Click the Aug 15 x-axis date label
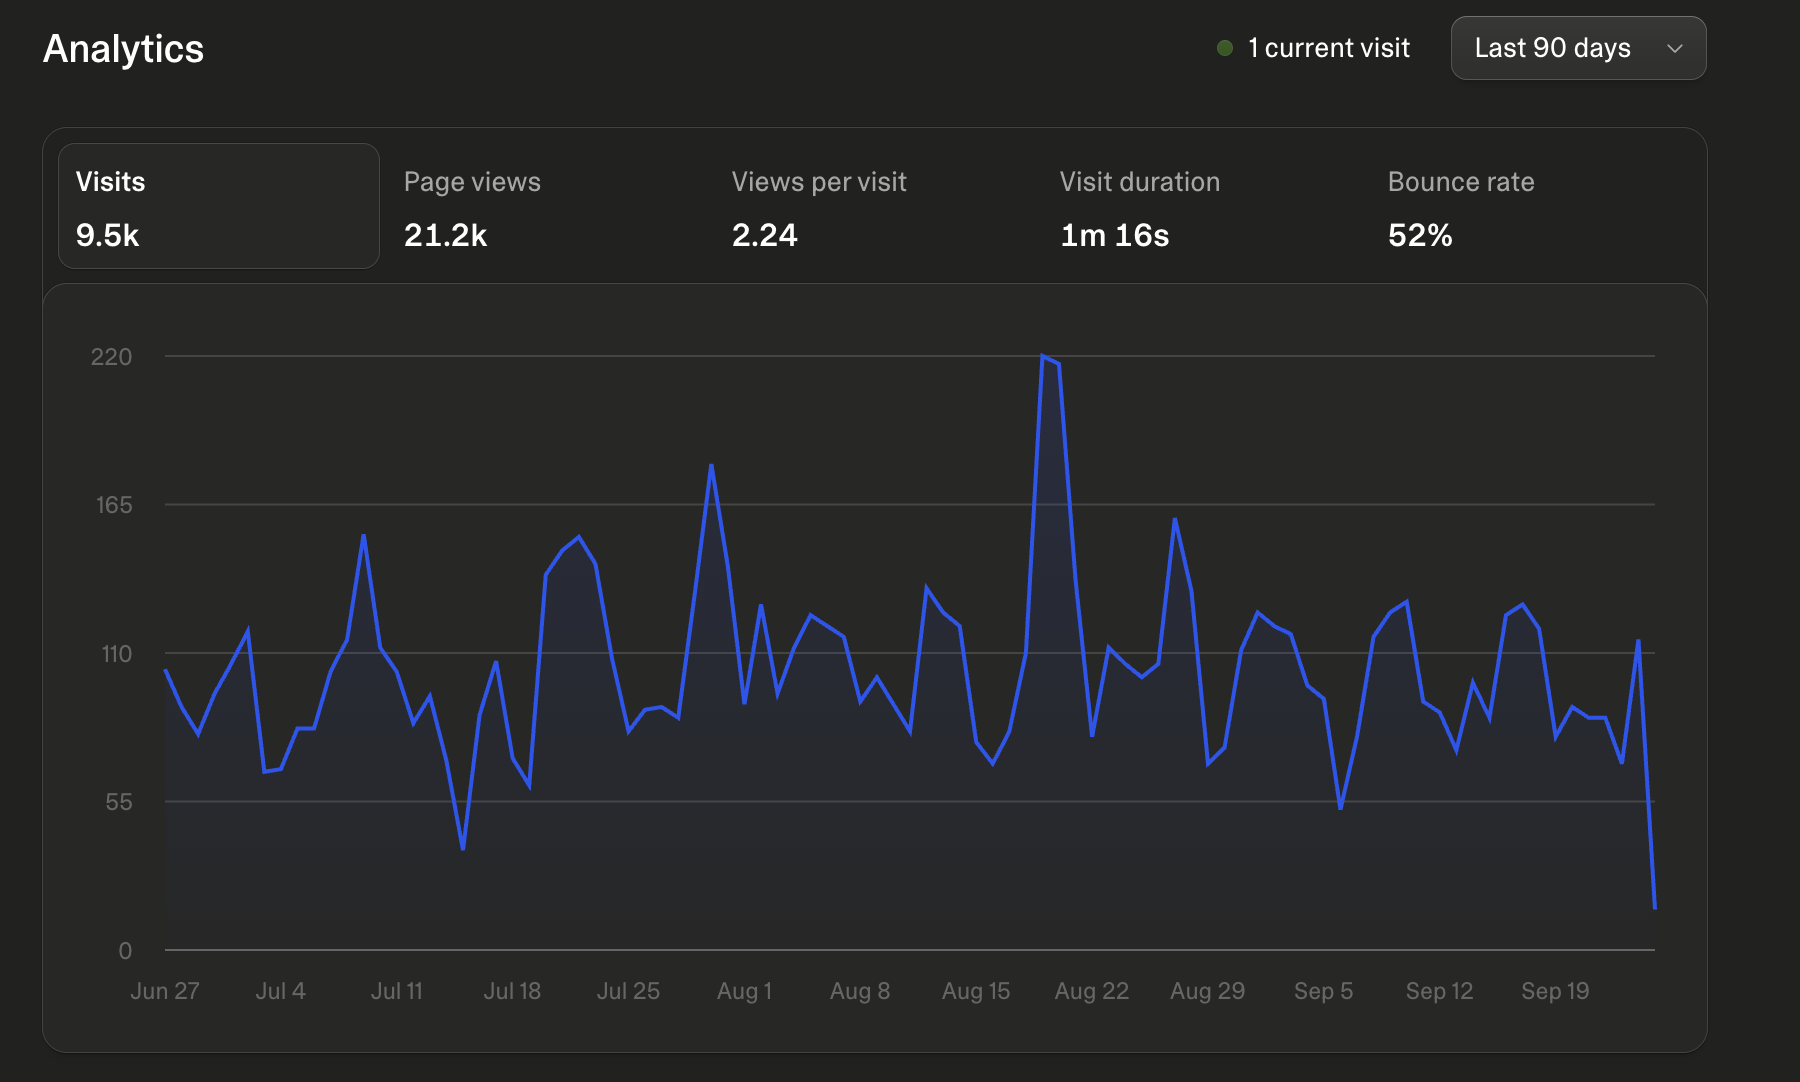Viewport: 1800px width, 1082px height. coord(976,991)
